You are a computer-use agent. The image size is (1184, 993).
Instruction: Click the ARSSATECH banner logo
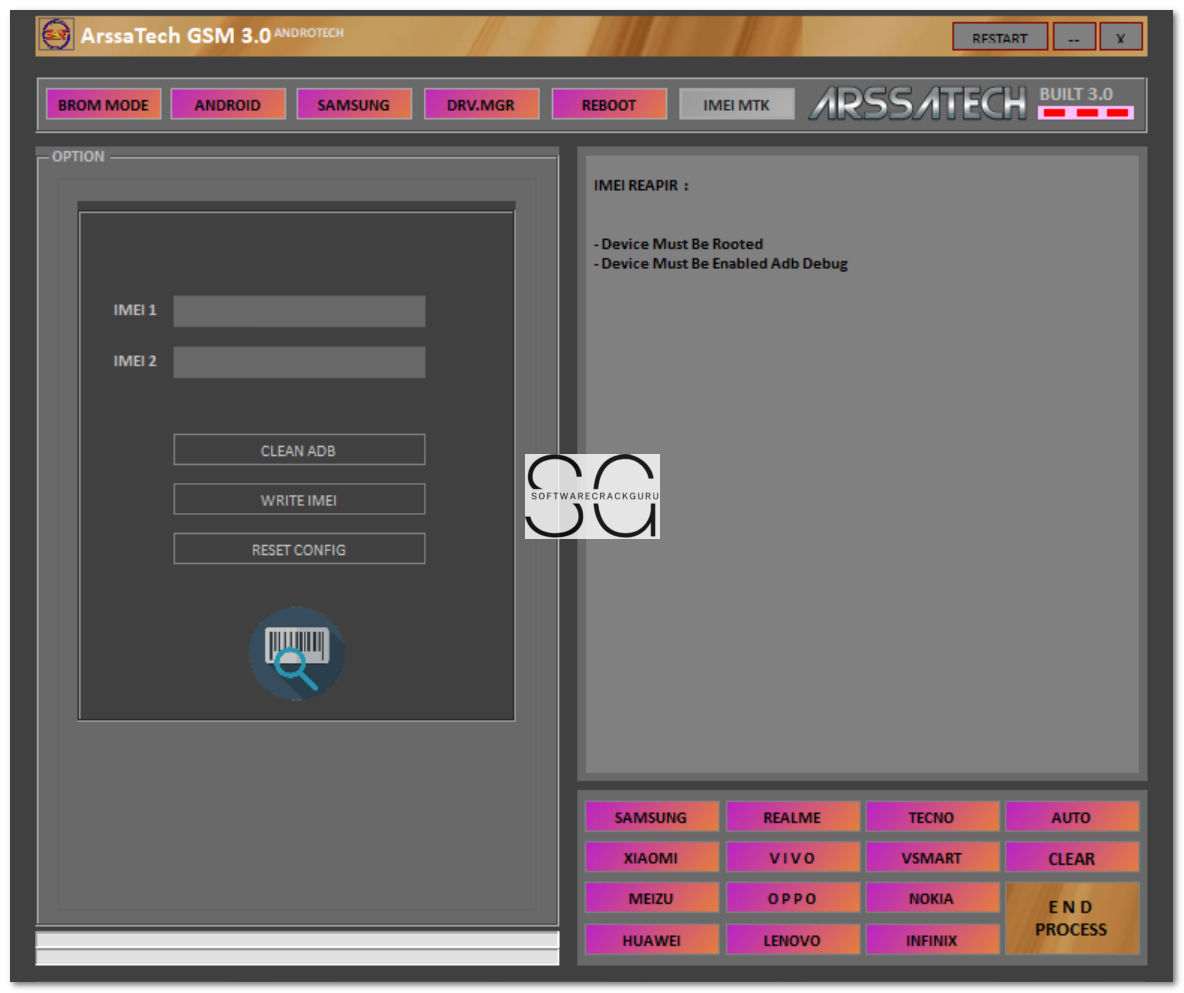(x=918, y=103)
